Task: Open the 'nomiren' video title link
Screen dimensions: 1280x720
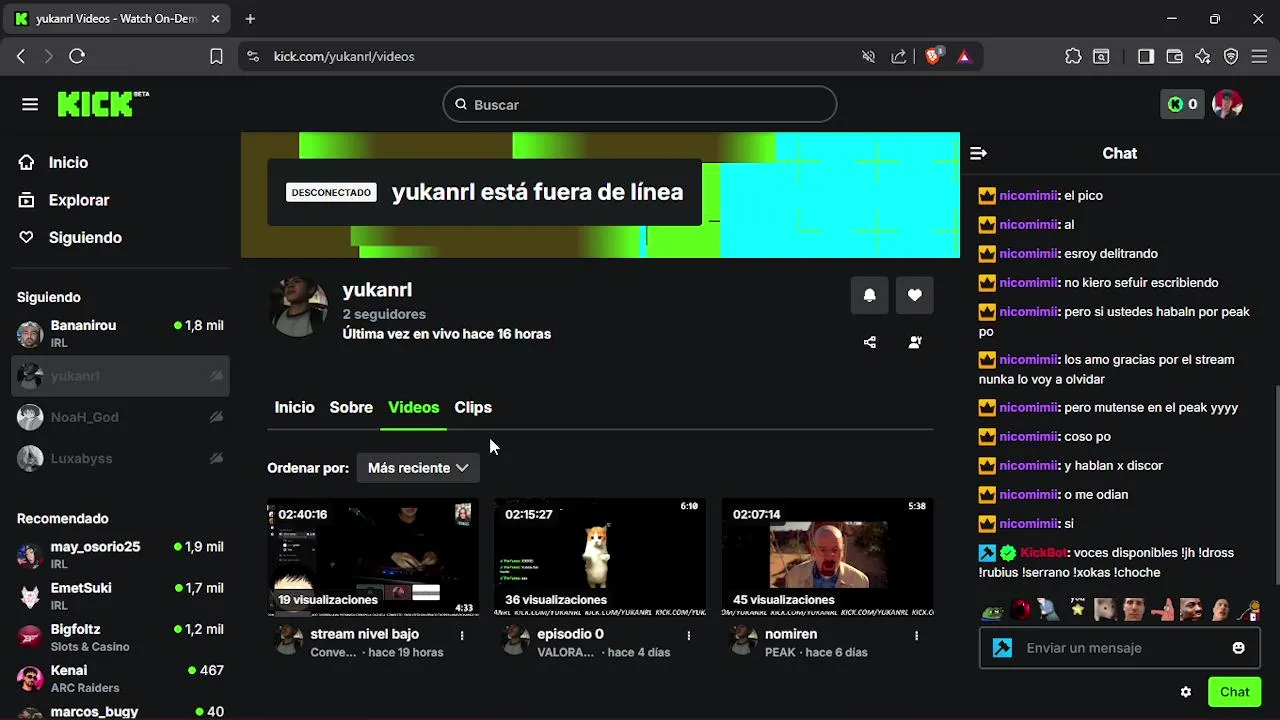Action: 791,634
